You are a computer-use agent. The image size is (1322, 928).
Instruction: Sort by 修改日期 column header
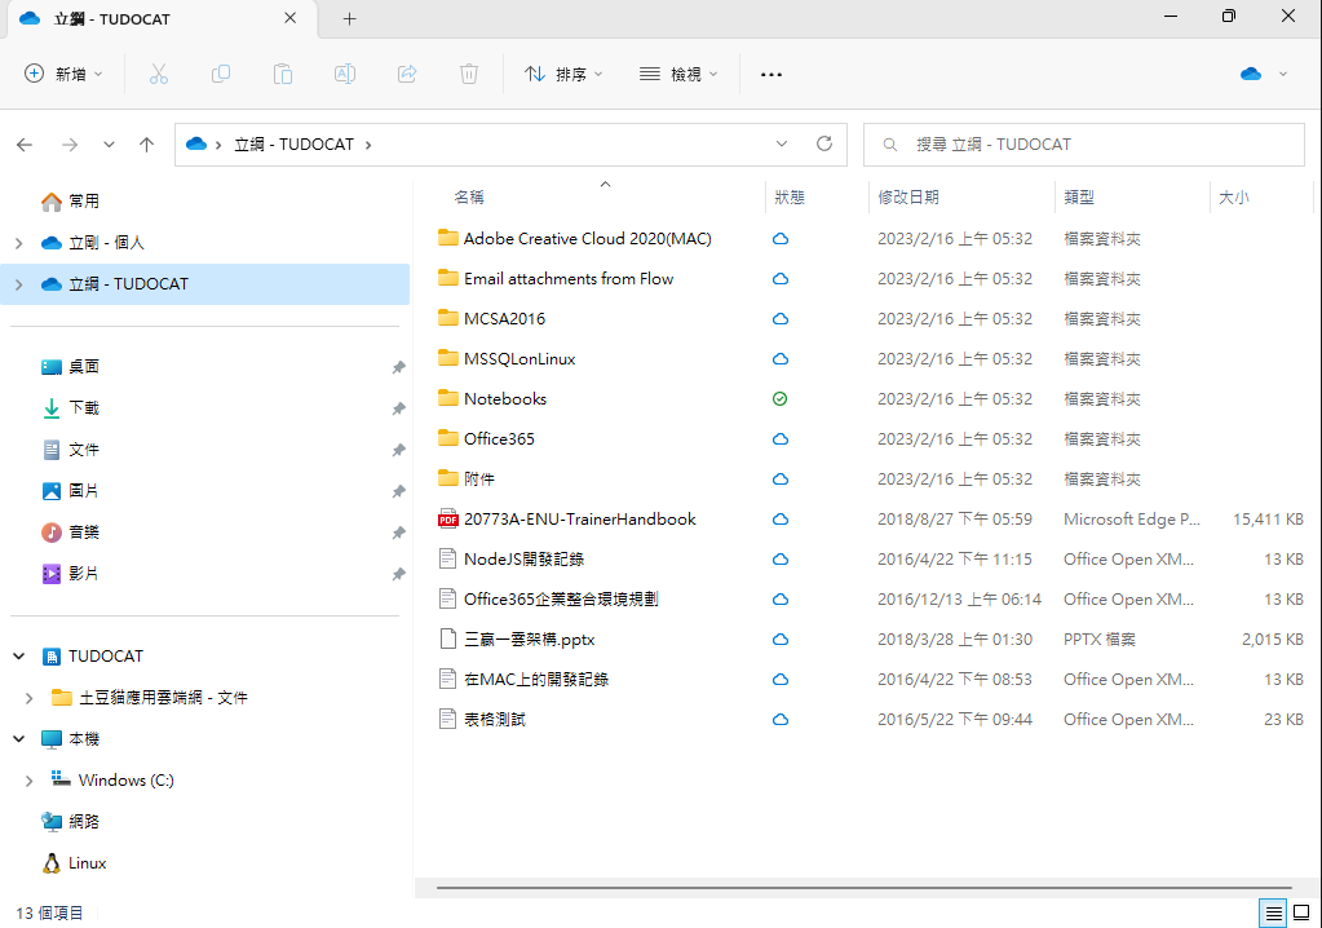[908, 197]
